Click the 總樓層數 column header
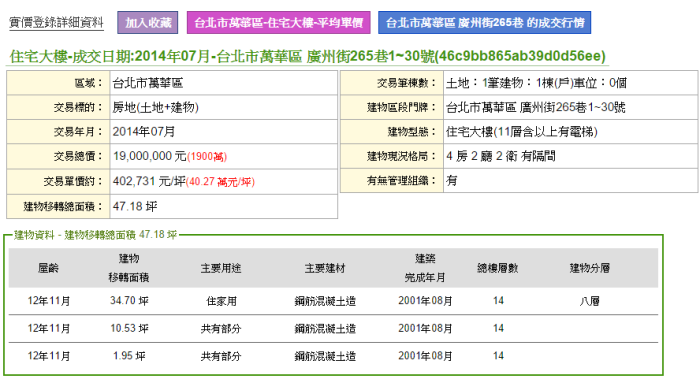This screenshot has height=379, width=700. [498, 268]
